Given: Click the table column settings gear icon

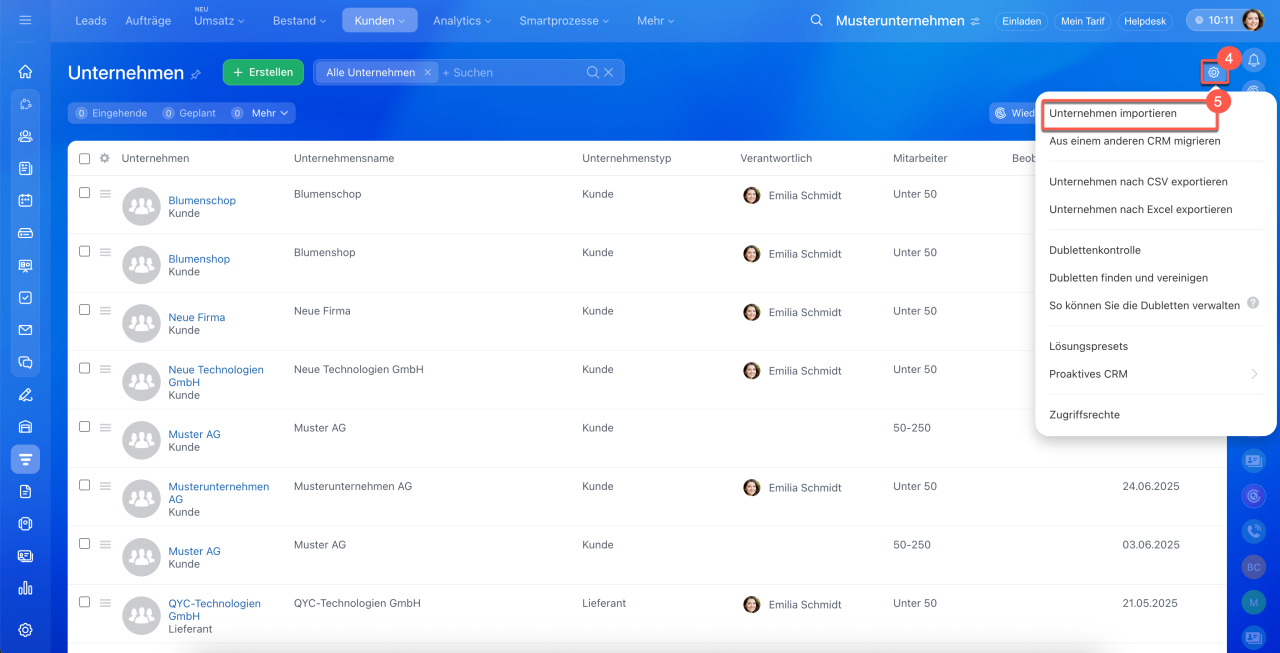Looking at the screenshot, I should (x=105, y=158).
